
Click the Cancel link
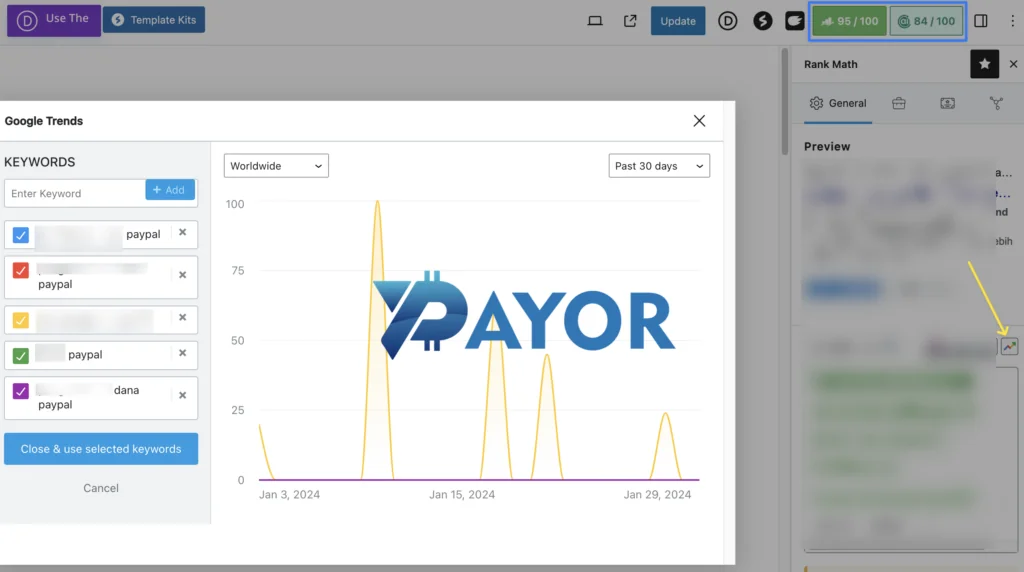[101, 488]
